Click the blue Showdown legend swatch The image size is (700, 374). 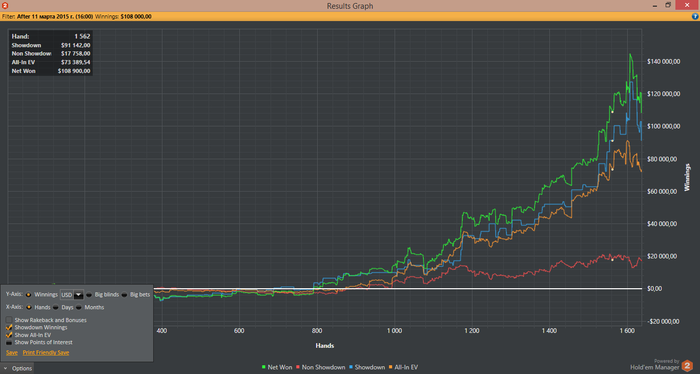(x=351, y=367)
